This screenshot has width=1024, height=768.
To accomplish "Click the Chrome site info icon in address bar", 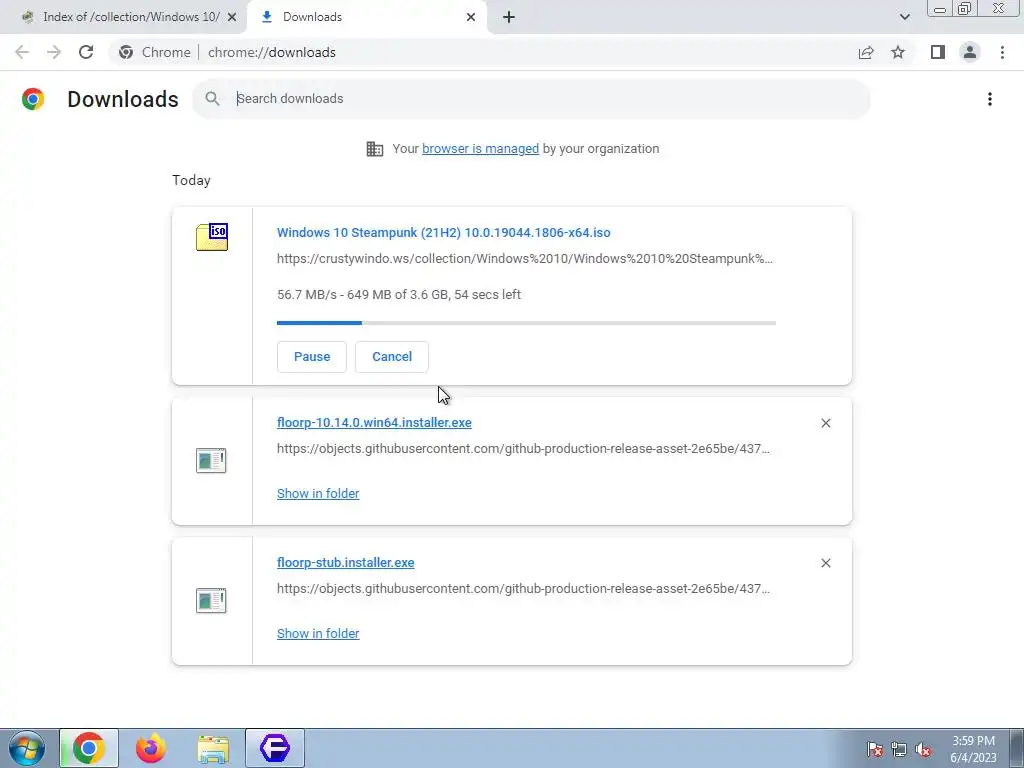I will [126, 52].
